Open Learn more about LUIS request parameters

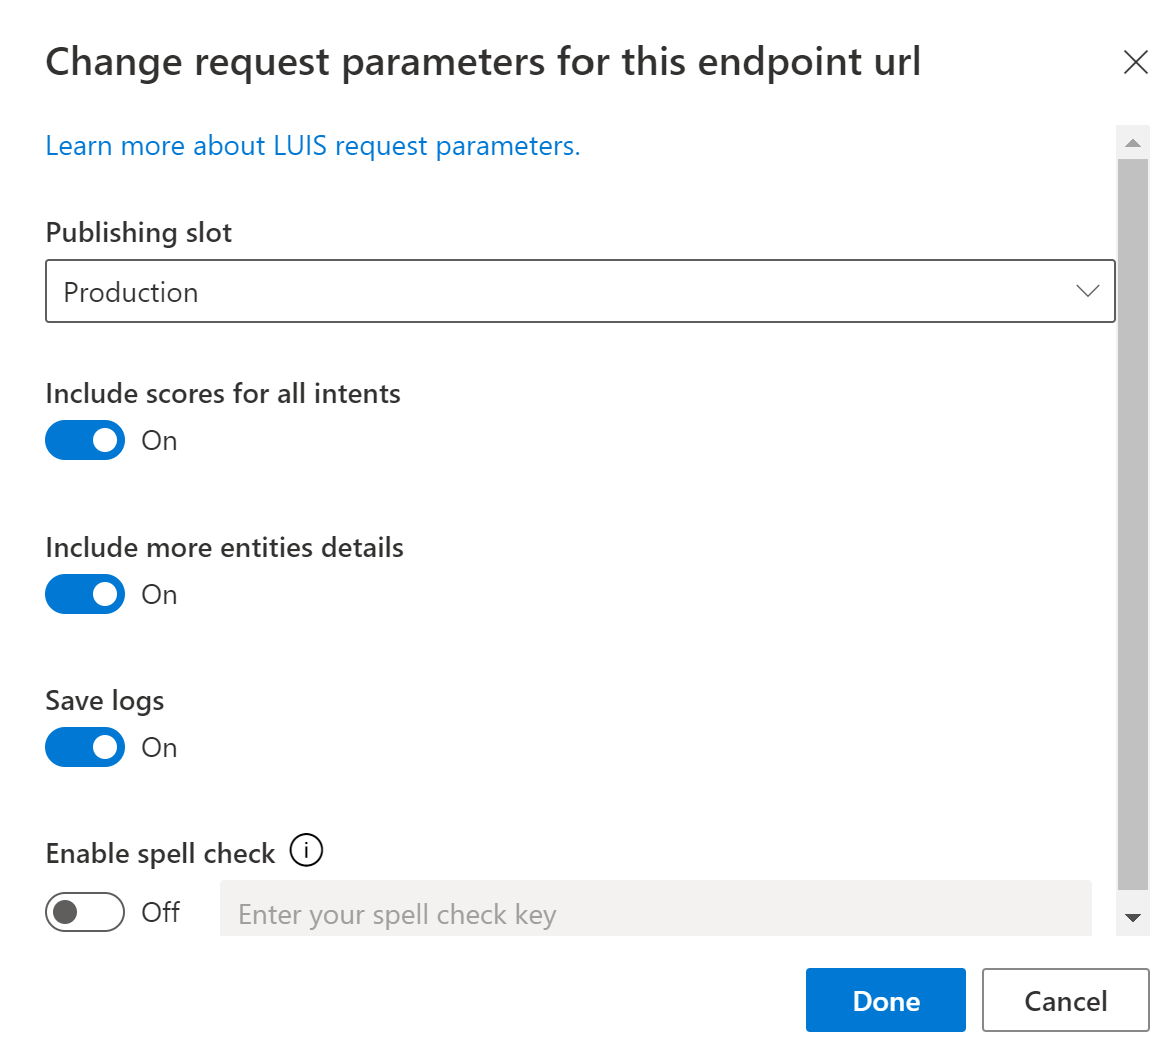(313, 146)
